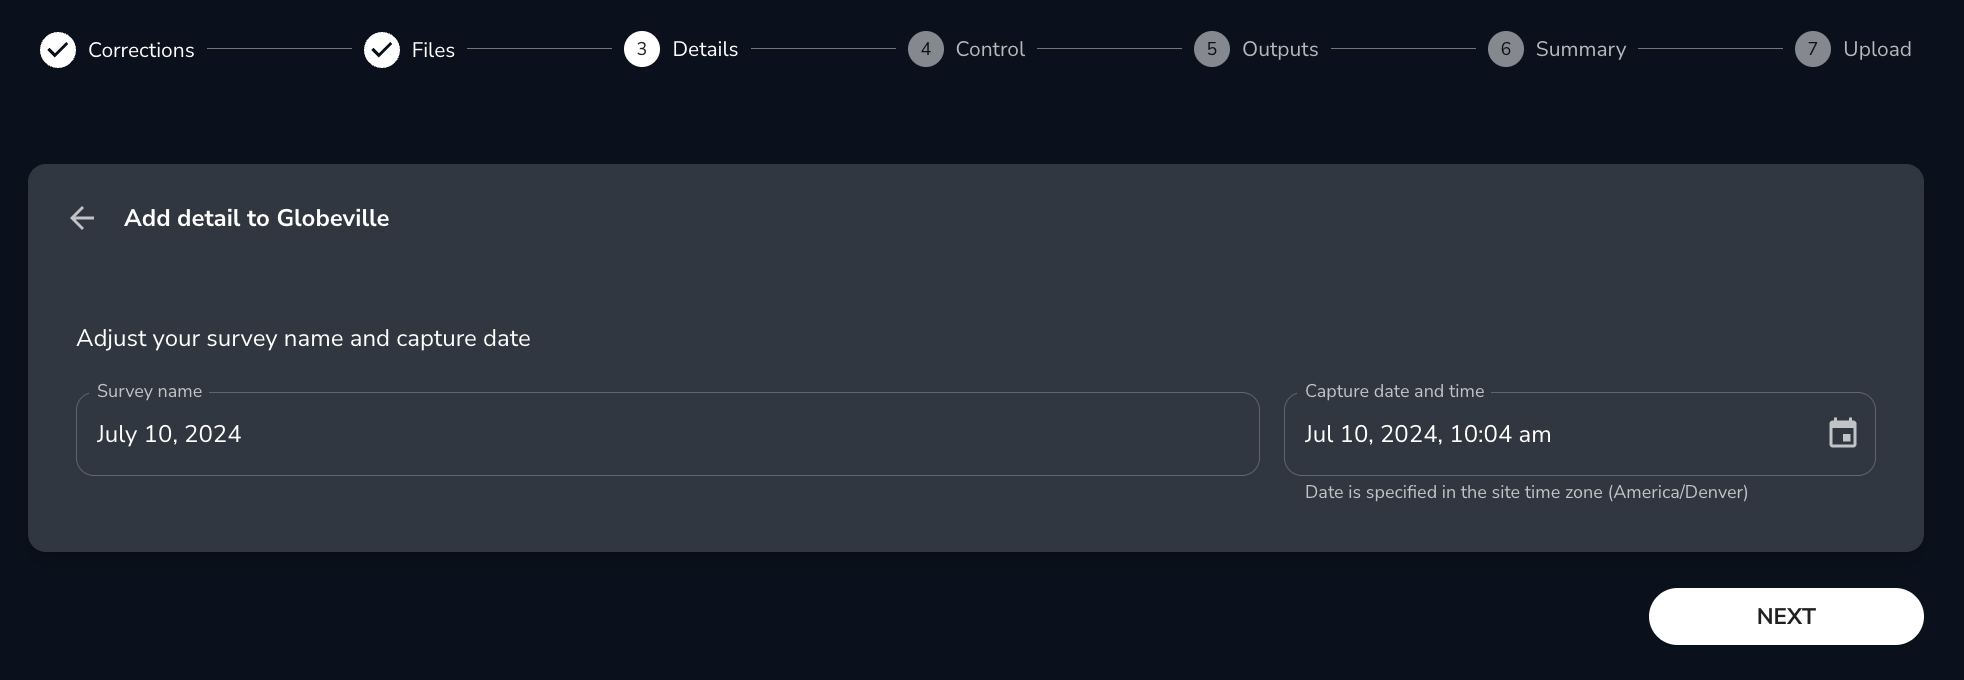Jump to the Corrections step label
1964x680 pixels.
pyautogui.click(x=141, y=50)
